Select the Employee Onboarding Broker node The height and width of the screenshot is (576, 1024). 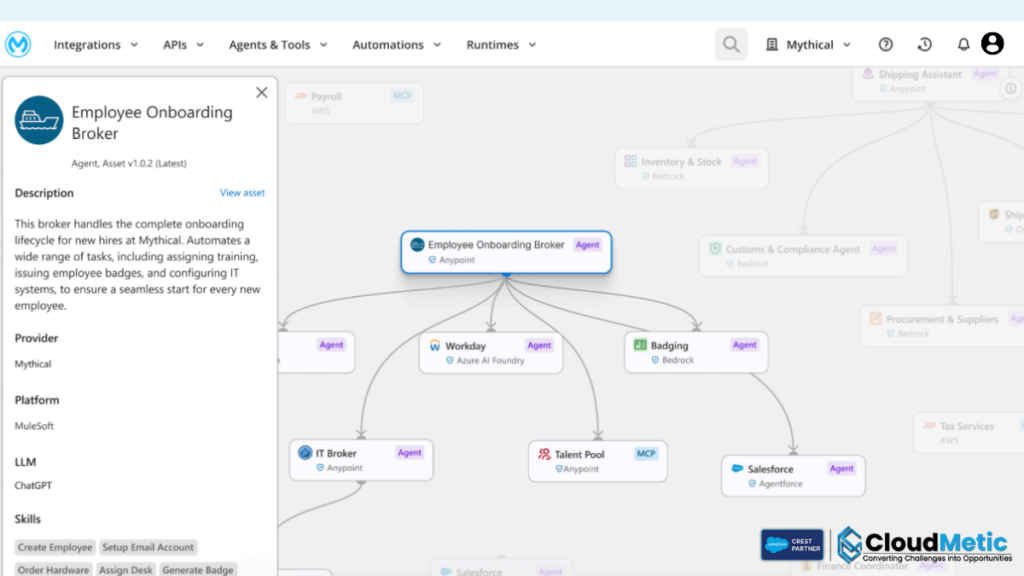point(506,251)
